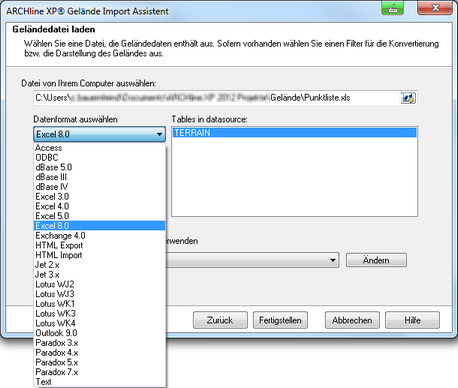The image size is (458, 388).
Task: Click the Ändern button
Action: pyautogui.click(x=376, y=260)
